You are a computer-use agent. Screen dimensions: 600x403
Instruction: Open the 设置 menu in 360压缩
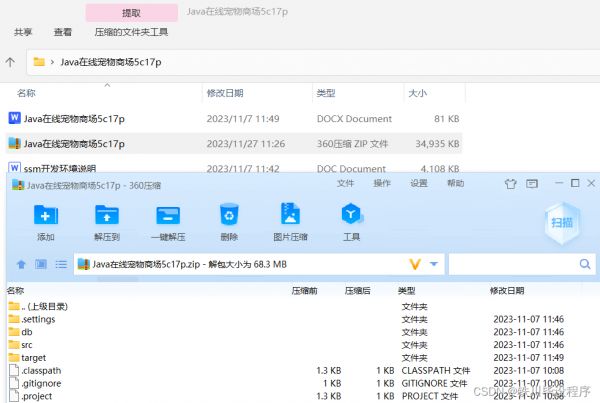pos(419,183)
